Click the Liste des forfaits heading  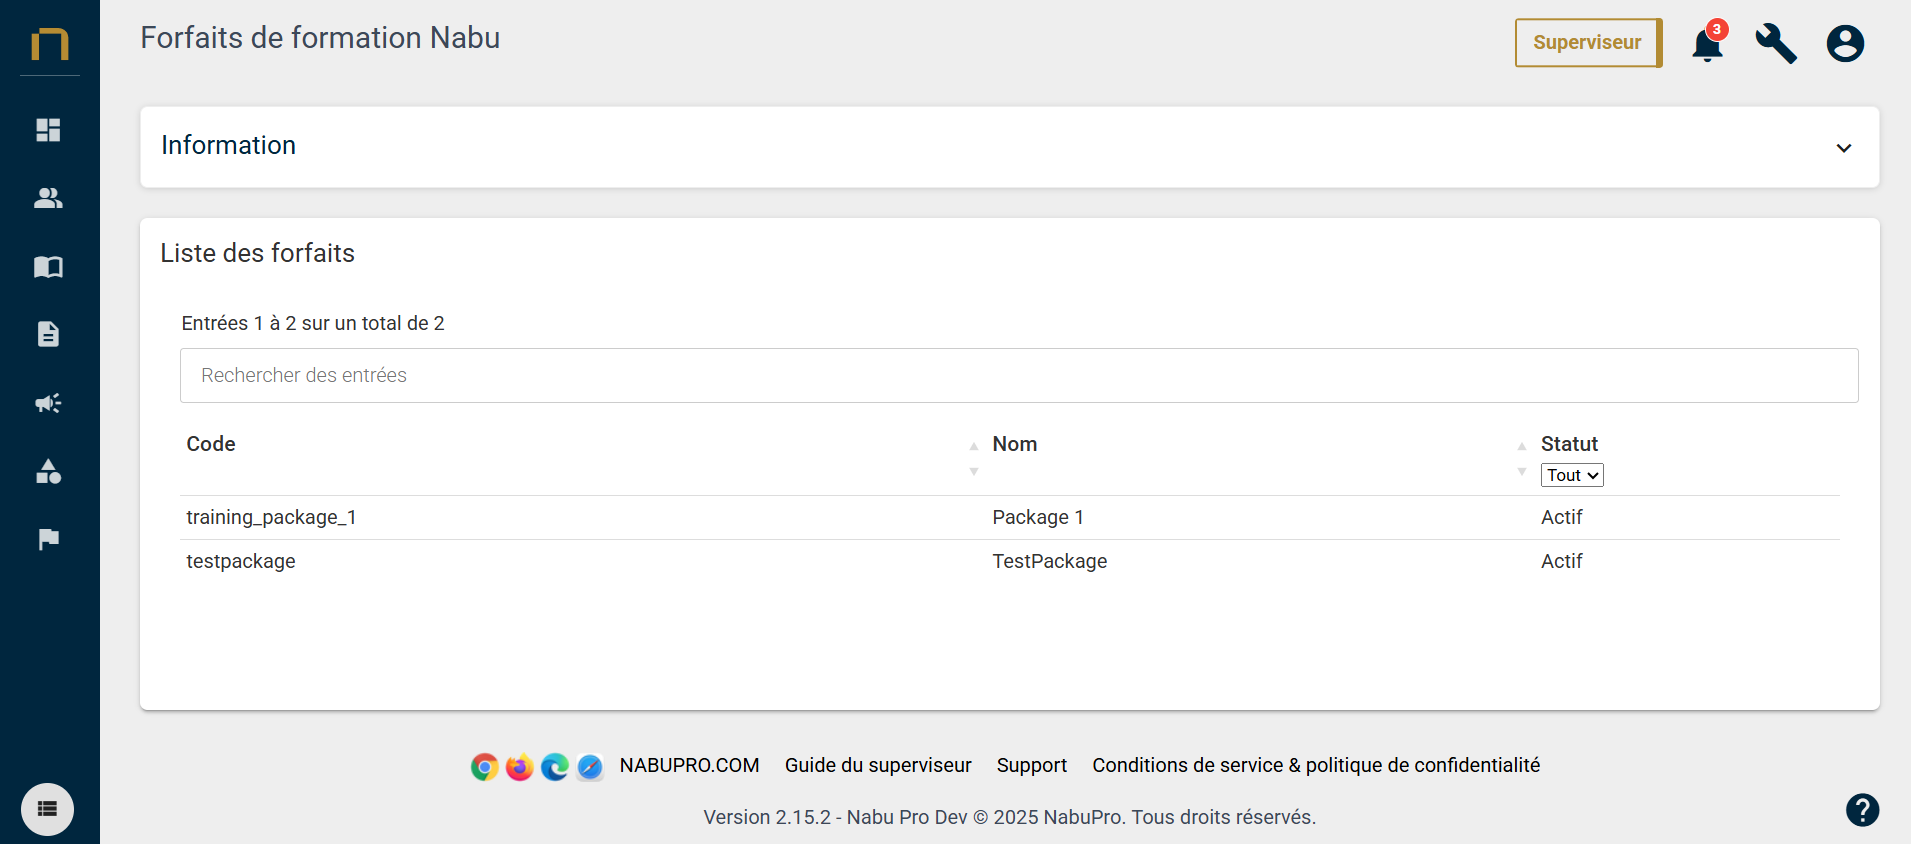pyautogui.click(x=258, y=253)
